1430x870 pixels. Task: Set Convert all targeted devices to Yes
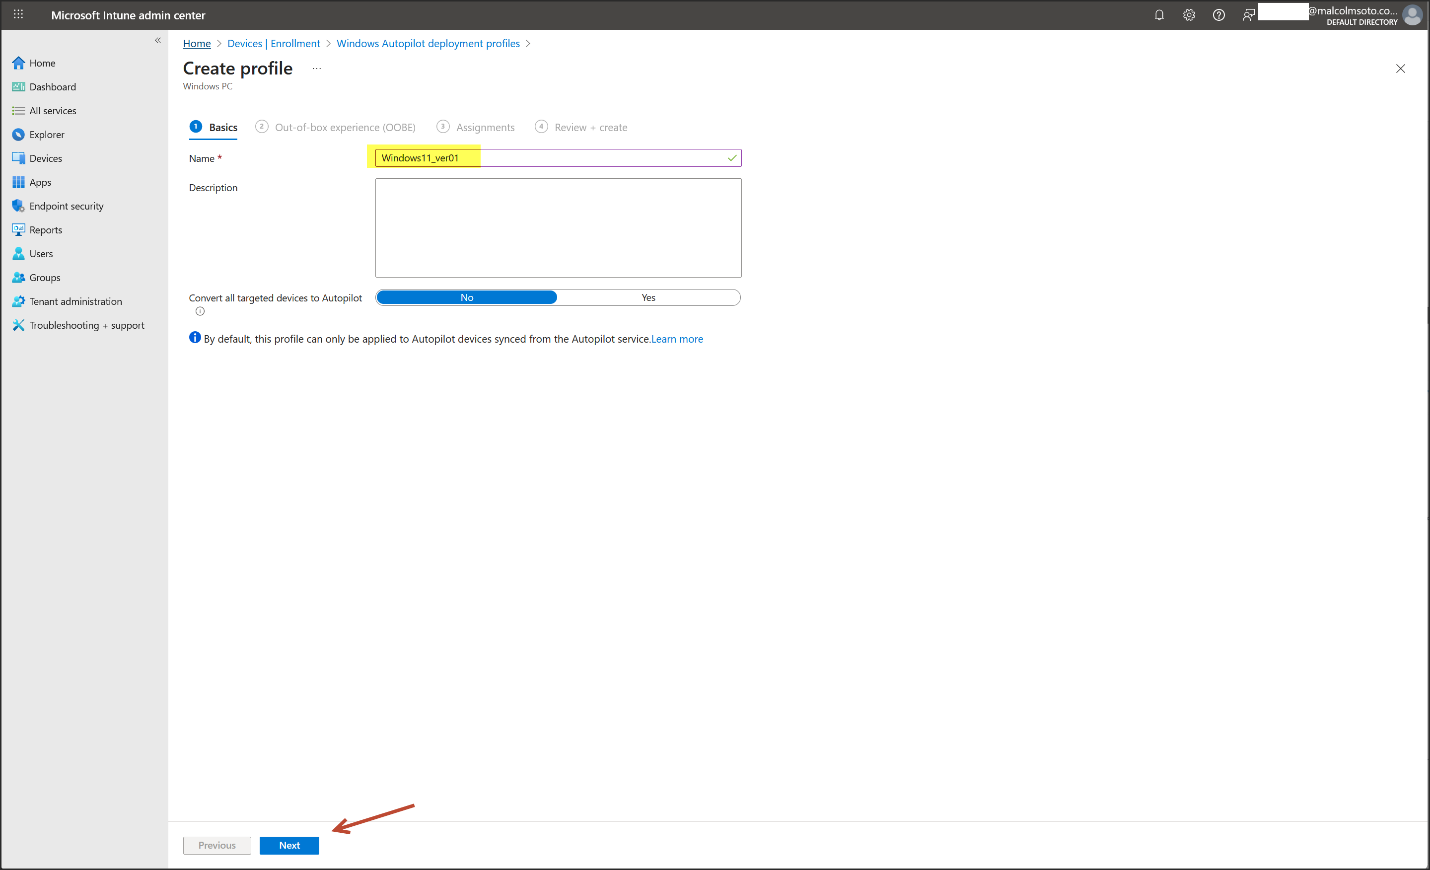click(x=648, y=298)
